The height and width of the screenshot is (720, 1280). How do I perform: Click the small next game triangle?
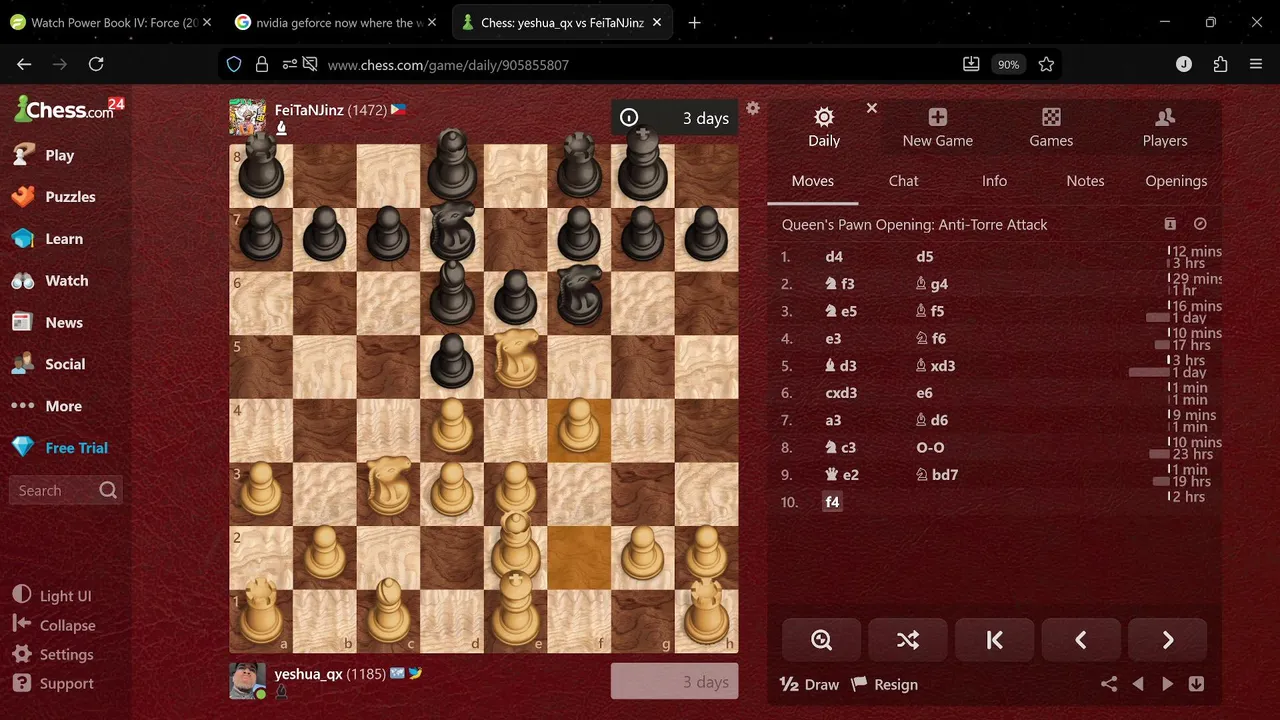pos(1167,685)
